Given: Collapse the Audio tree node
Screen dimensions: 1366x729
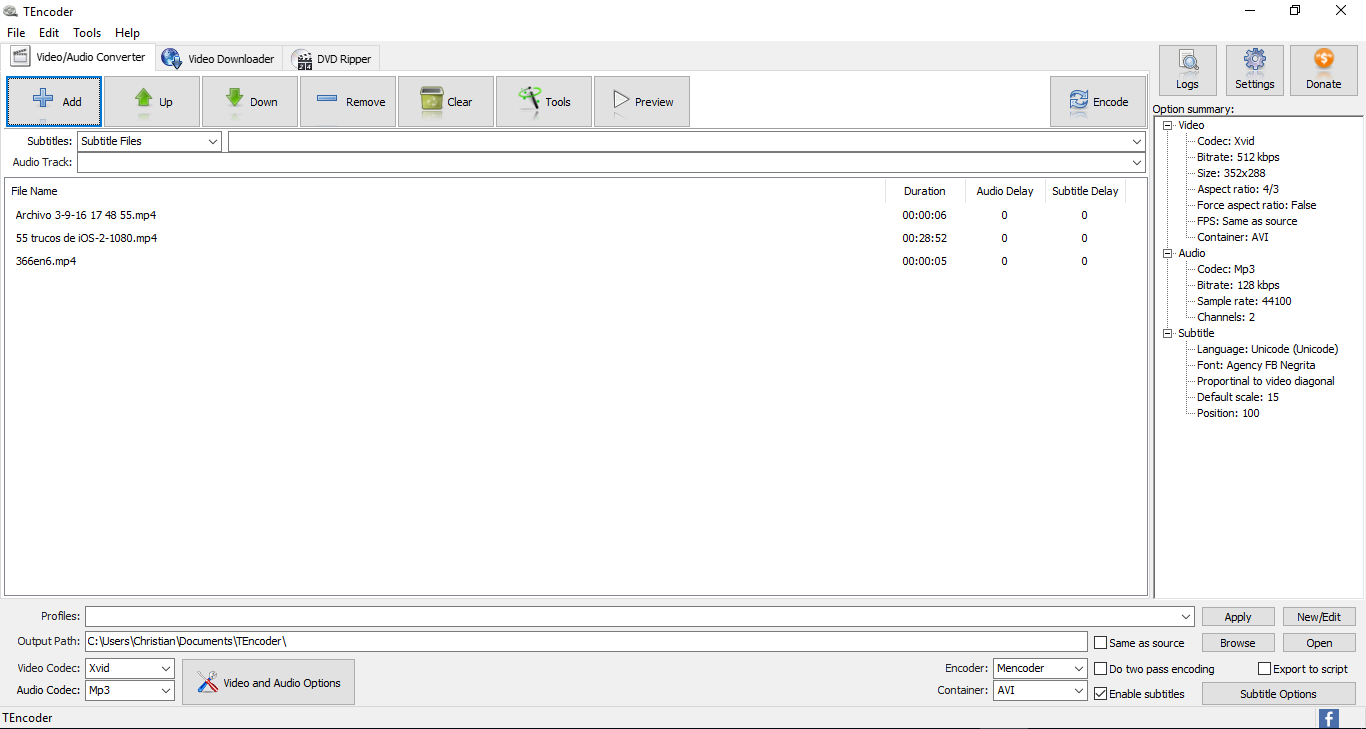Looking at the screenshot, I should pyautogui.click(x=1169, y=253).
